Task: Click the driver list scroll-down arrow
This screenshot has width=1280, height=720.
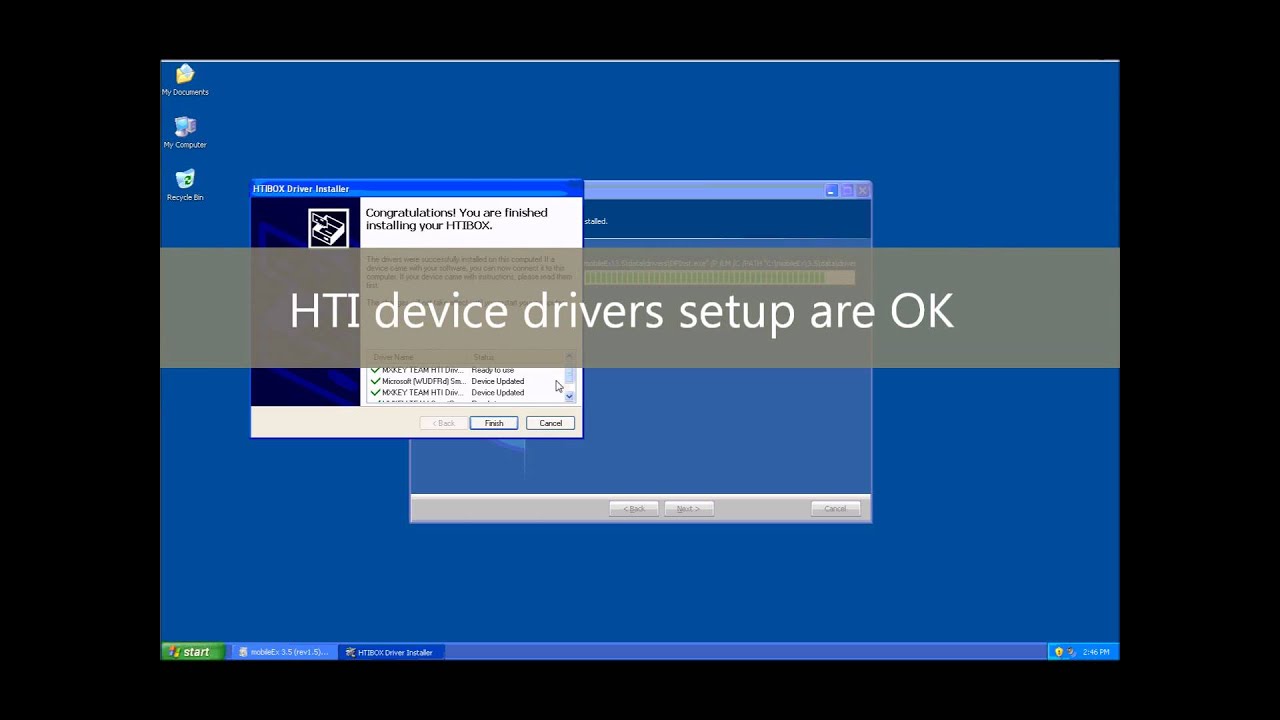Action: coord(569,396)
